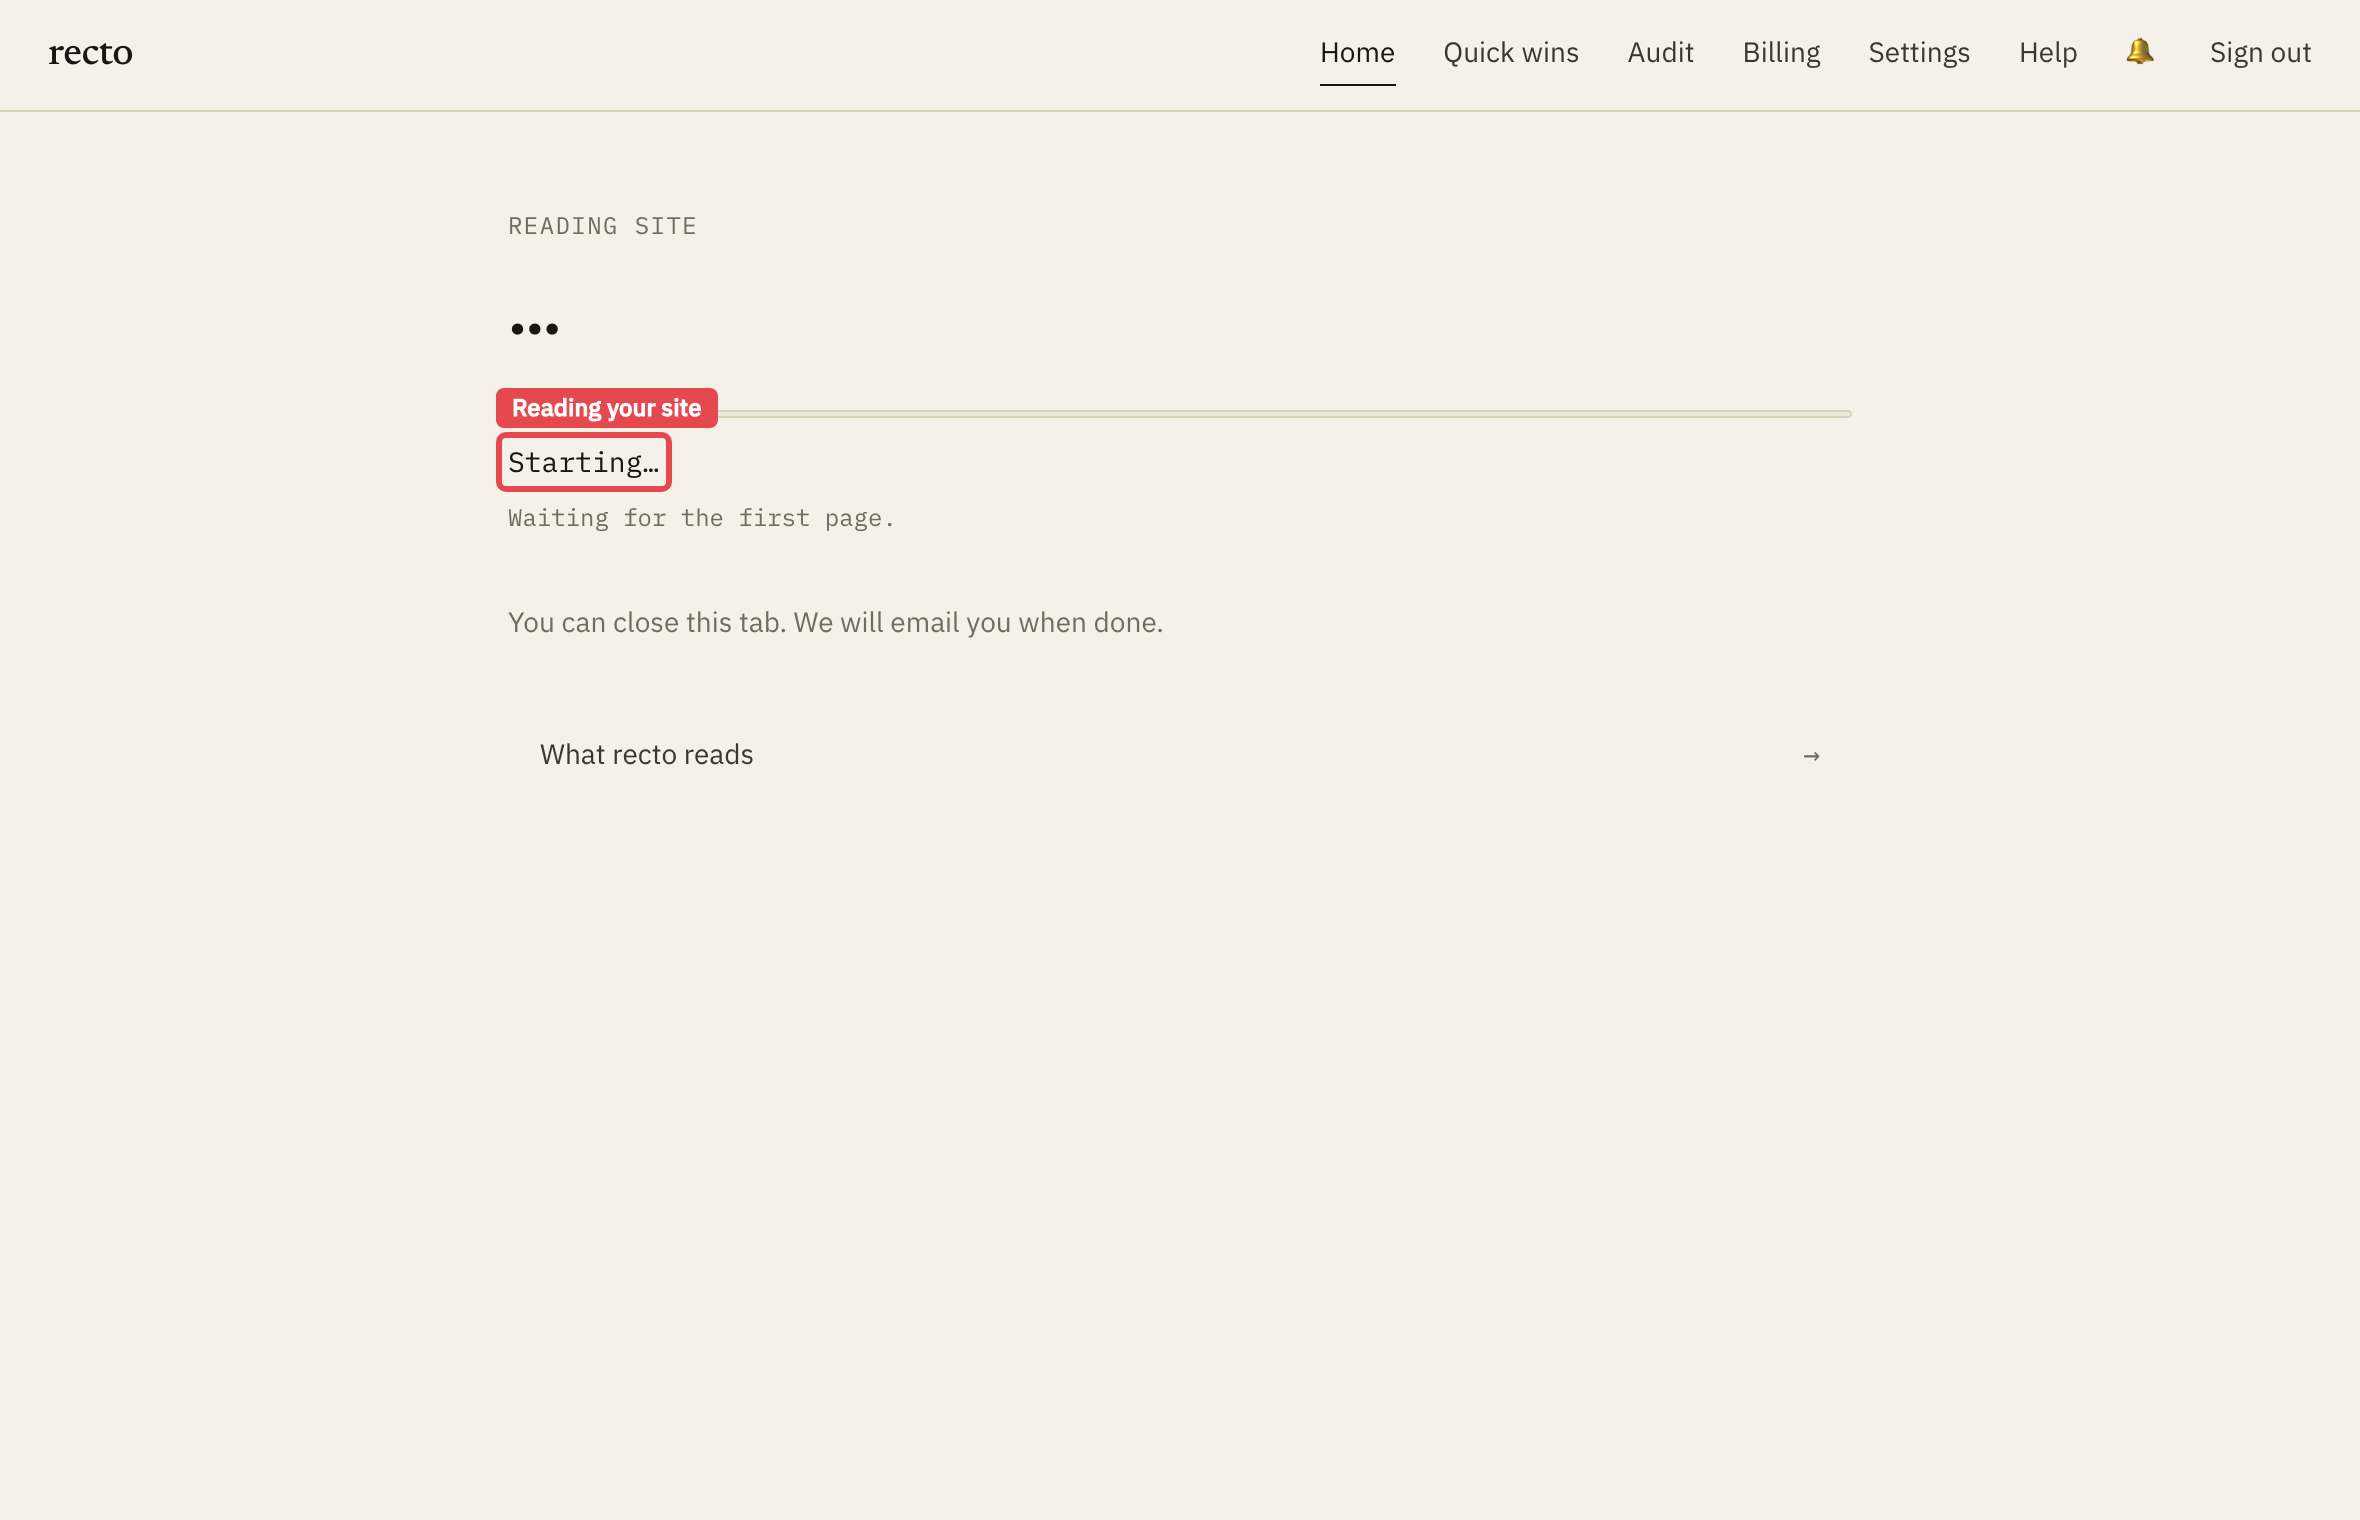Screen dimensions: 2360x1520
Task: Switch to the Audit section
Action: (x=1660, y=53)
